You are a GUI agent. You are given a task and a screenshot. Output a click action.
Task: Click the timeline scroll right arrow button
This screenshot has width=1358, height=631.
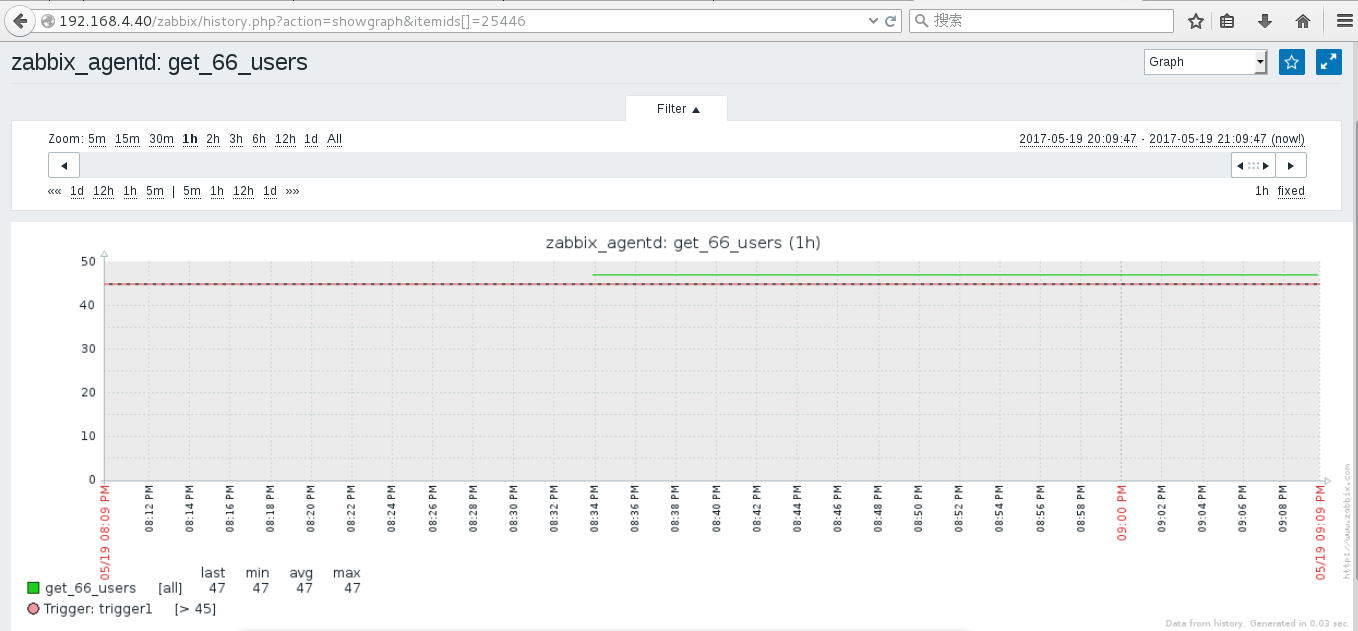pyautogui.click(x=1291, y=165)
